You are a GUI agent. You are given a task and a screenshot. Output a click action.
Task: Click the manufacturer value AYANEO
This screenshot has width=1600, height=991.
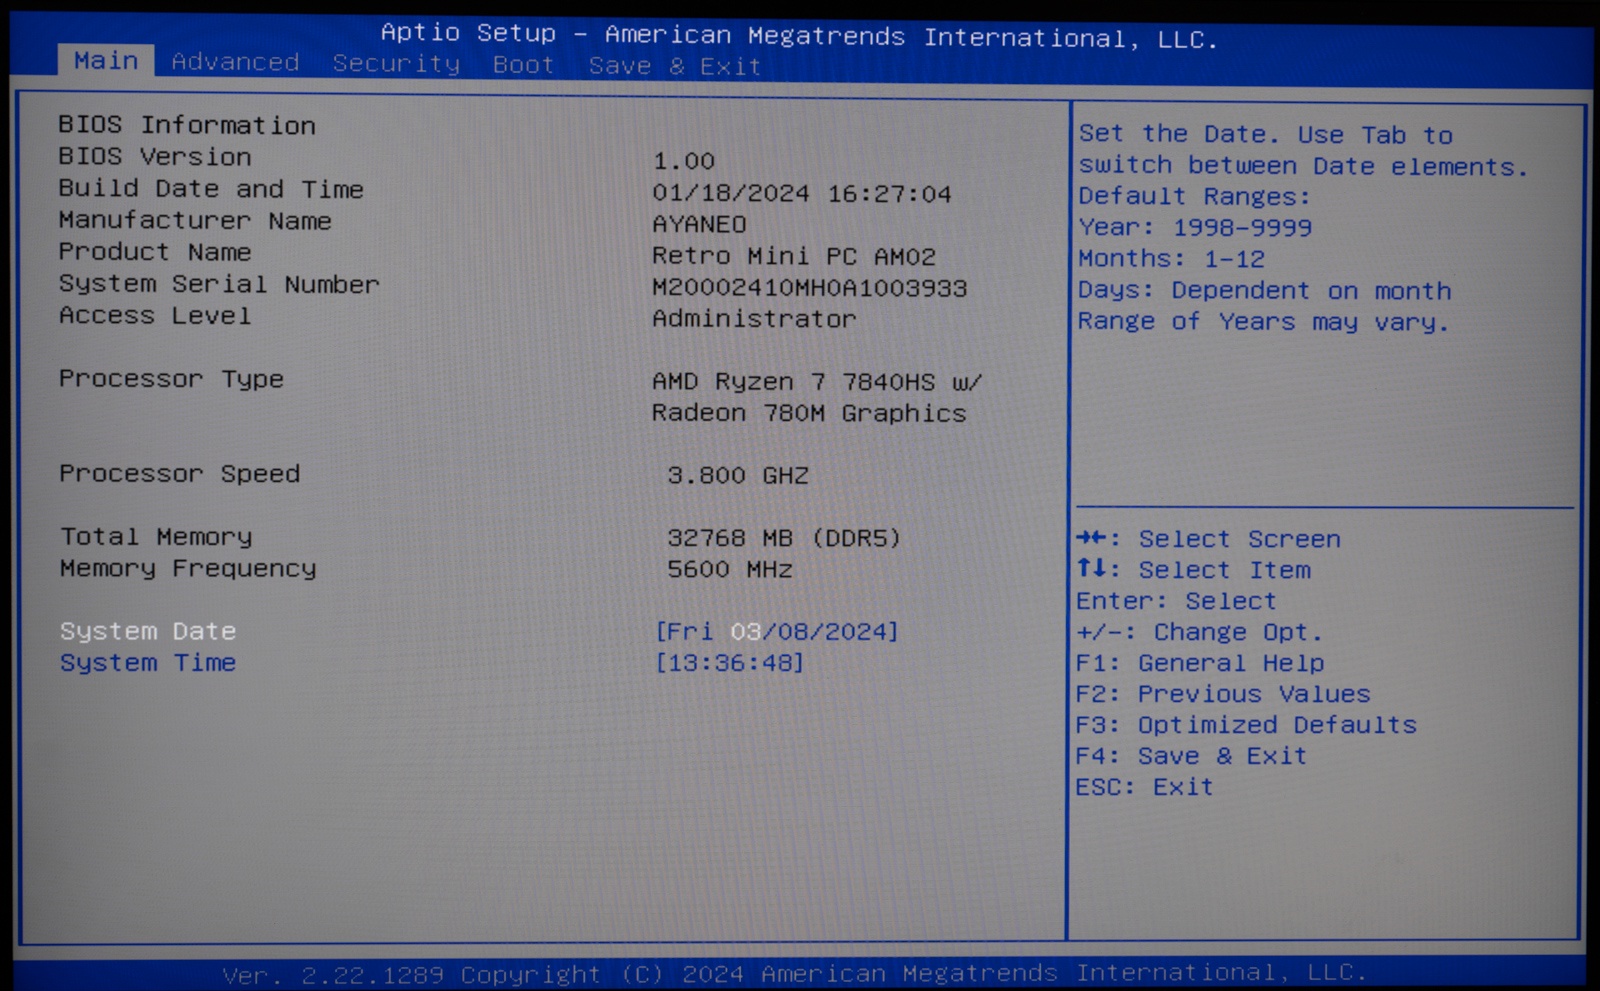click(x=699, y=225)
